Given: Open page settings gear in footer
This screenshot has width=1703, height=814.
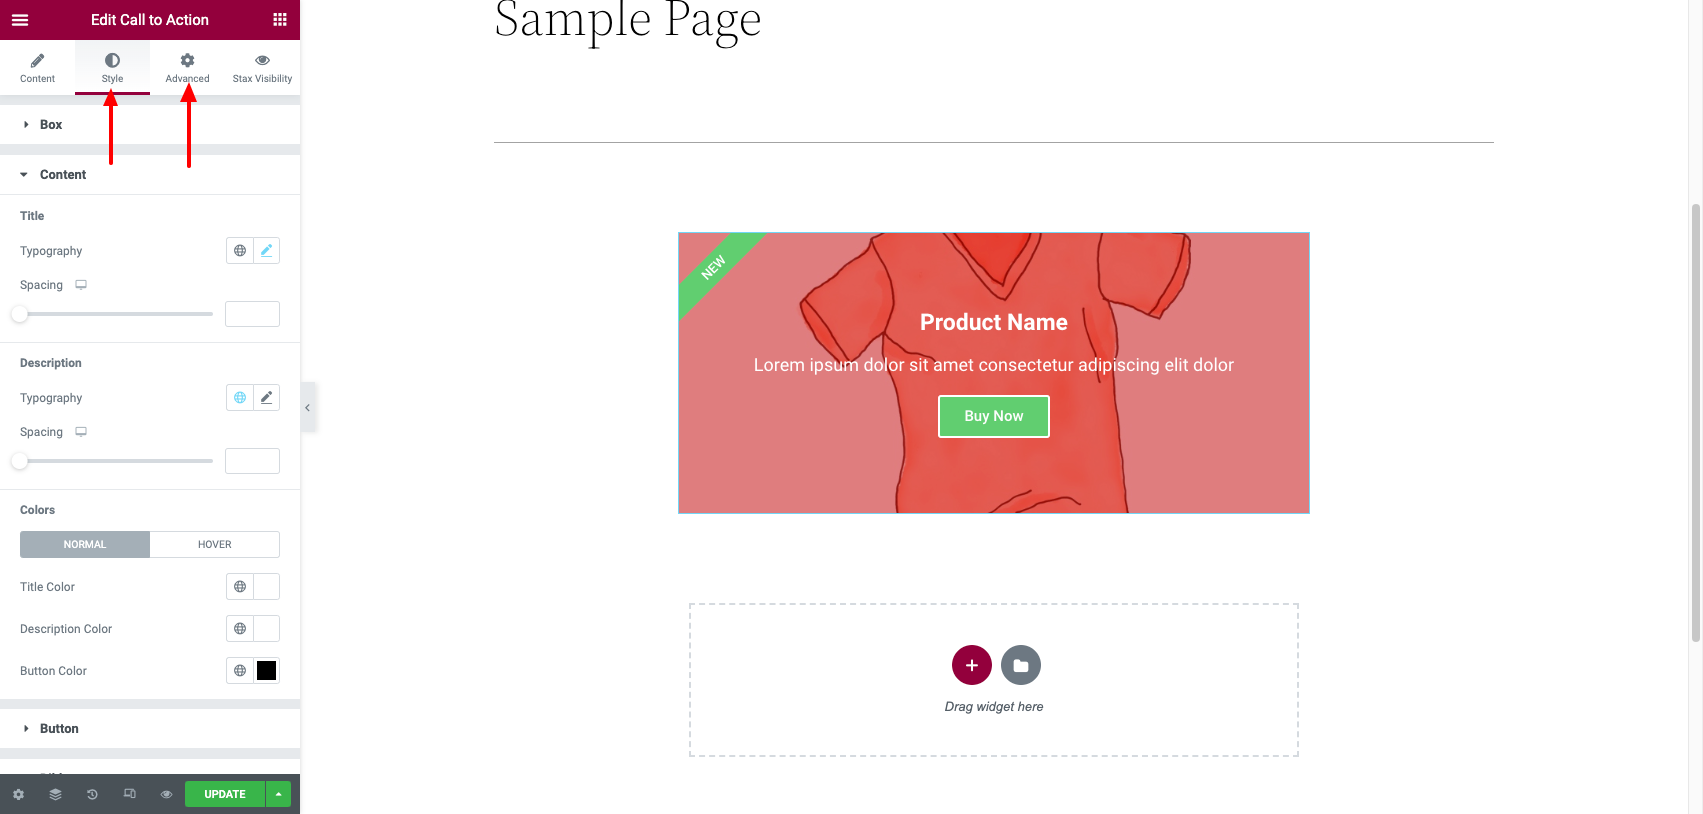Looking at the screenshot, I should pyautogui.click(x=18, y=794).
